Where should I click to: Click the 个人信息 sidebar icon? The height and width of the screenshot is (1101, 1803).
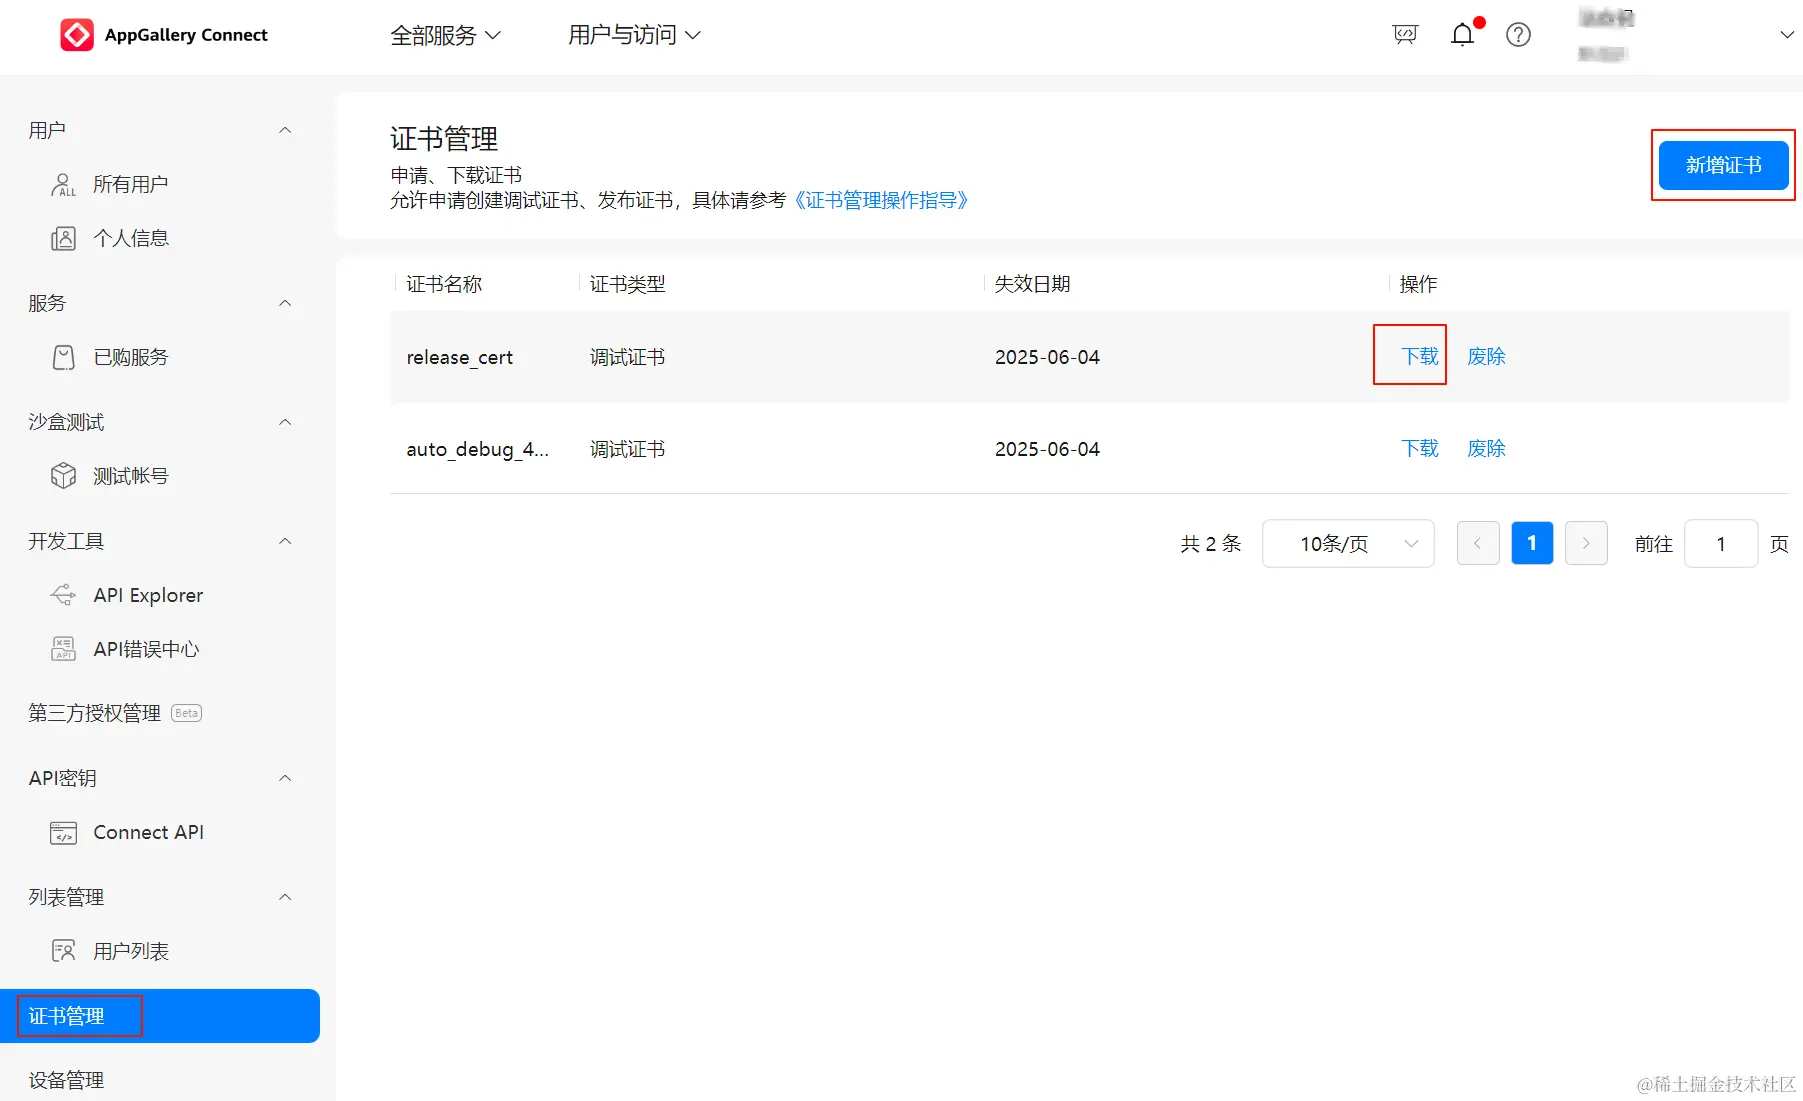(63, 238)
